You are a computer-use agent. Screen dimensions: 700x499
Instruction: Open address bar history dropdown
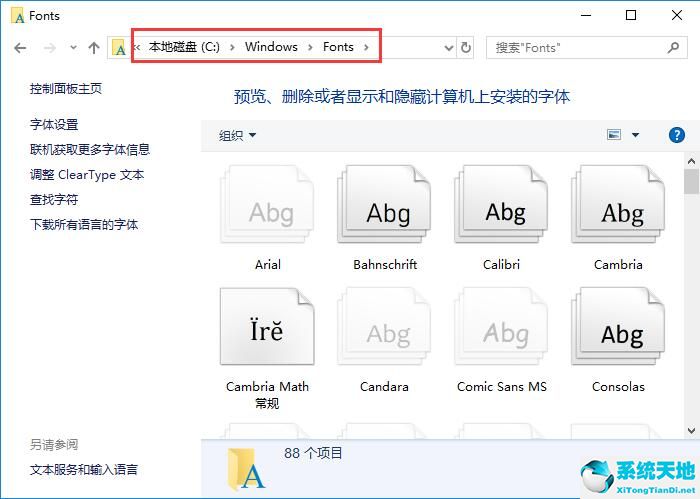tap(449, 48)
